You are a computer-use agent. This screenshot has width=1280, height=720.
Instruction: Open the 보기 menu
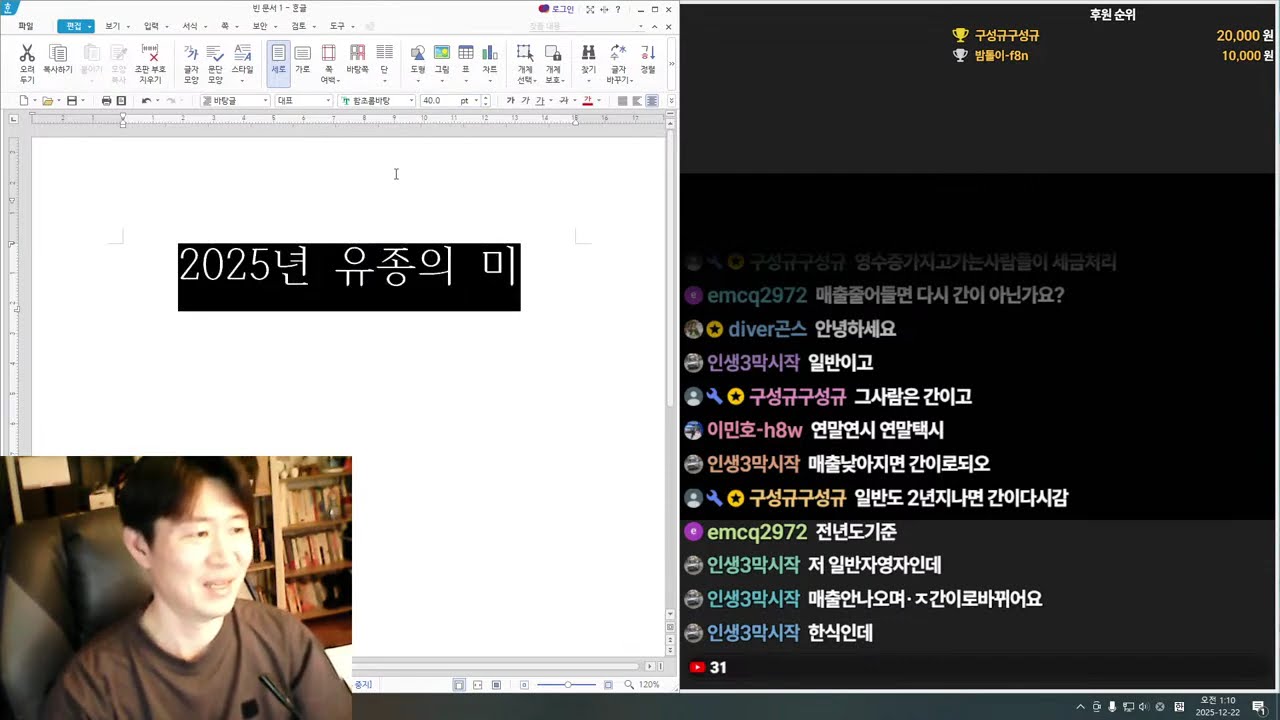(x=112, y=26)
